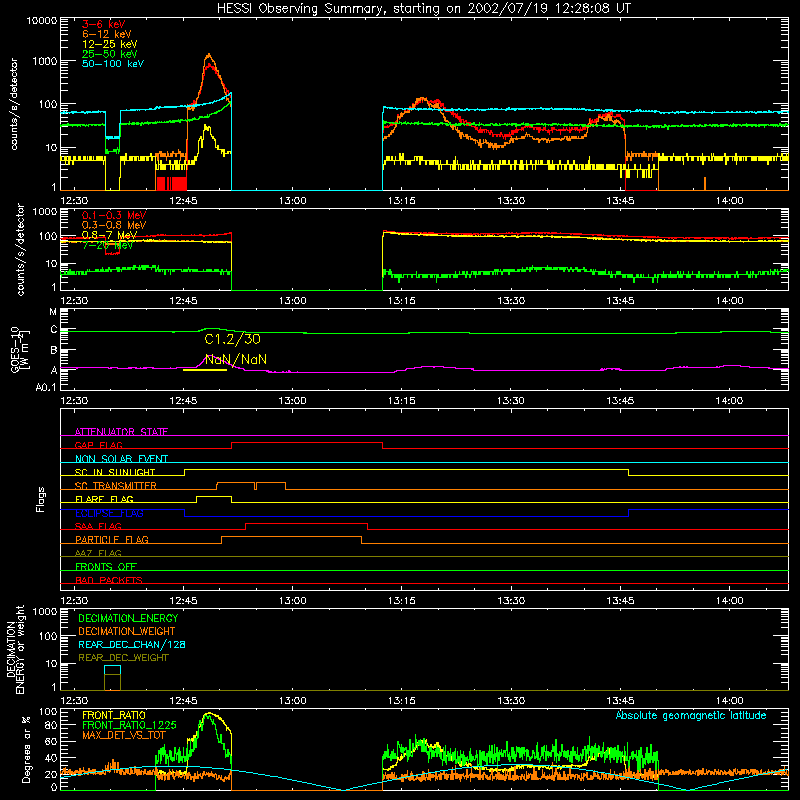Select the SAA_FLAG label

click(98, 526)
